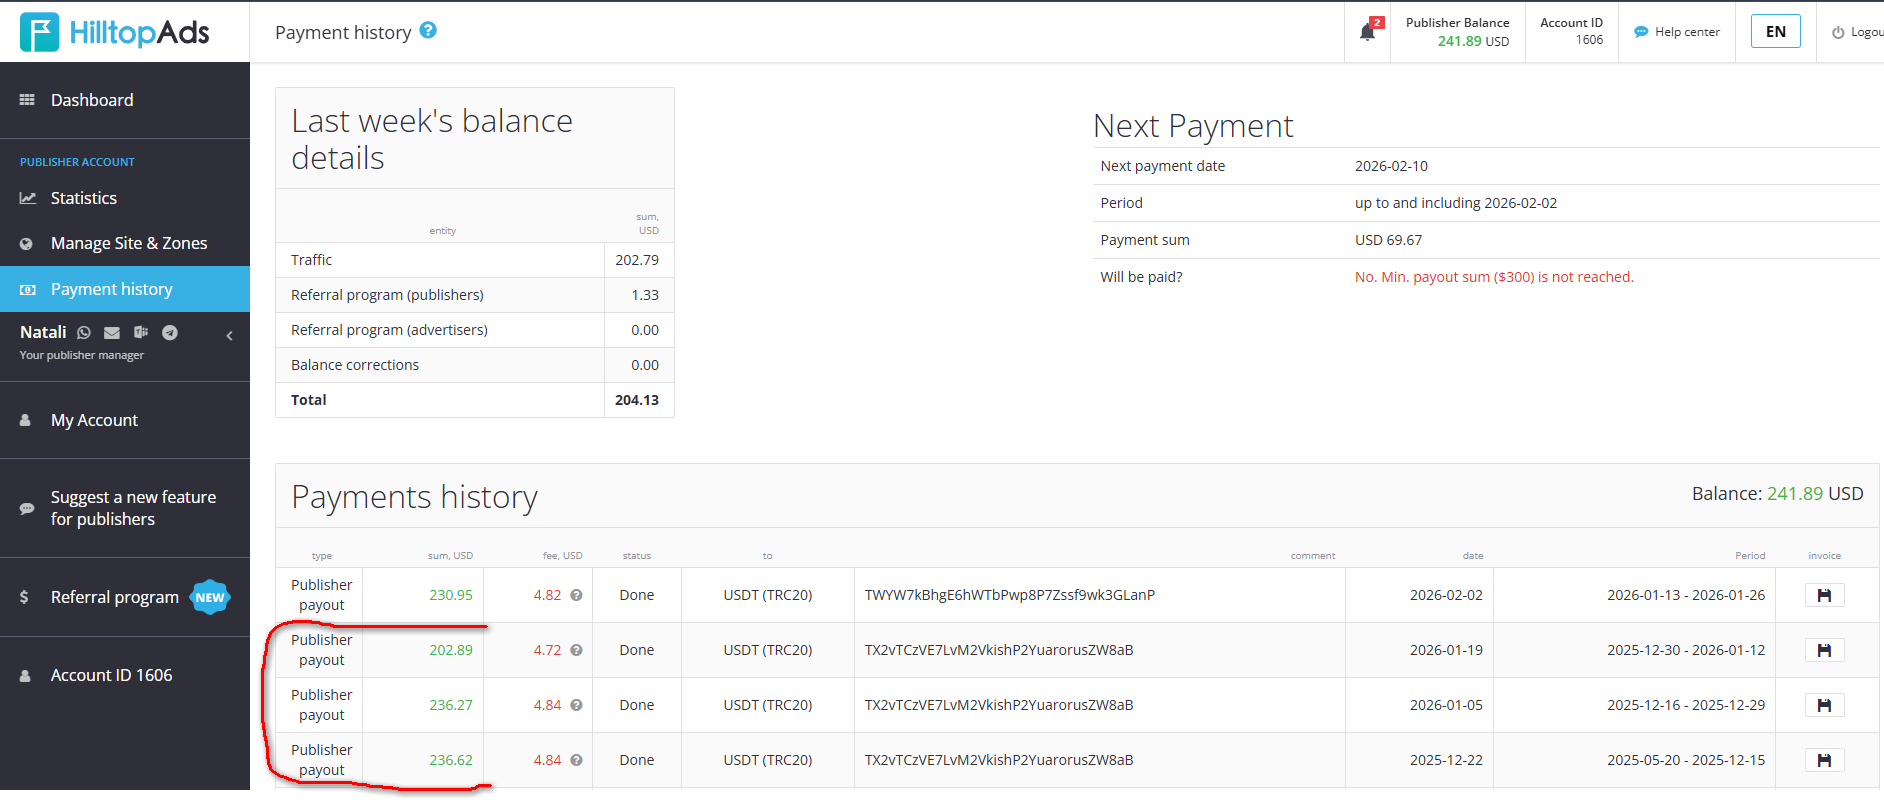Select Manage Site & Zones

pos(129,243)
